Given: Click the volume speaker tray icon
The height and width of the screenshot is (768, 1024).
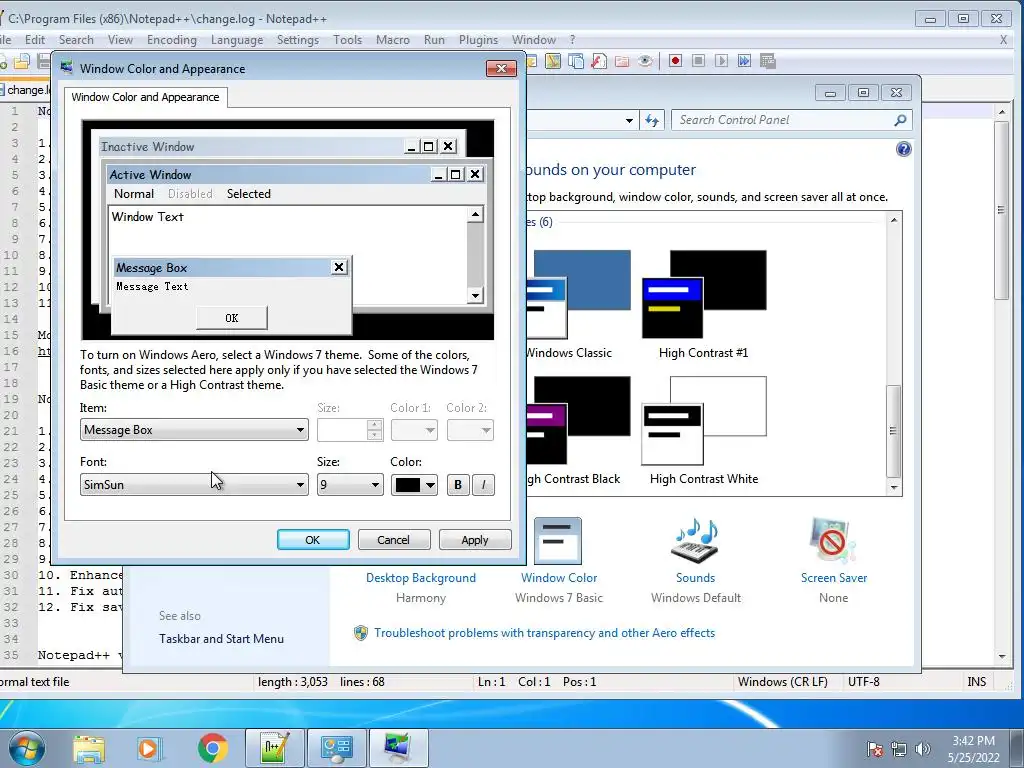Looking at the screenshot, I should pos(923,749).
